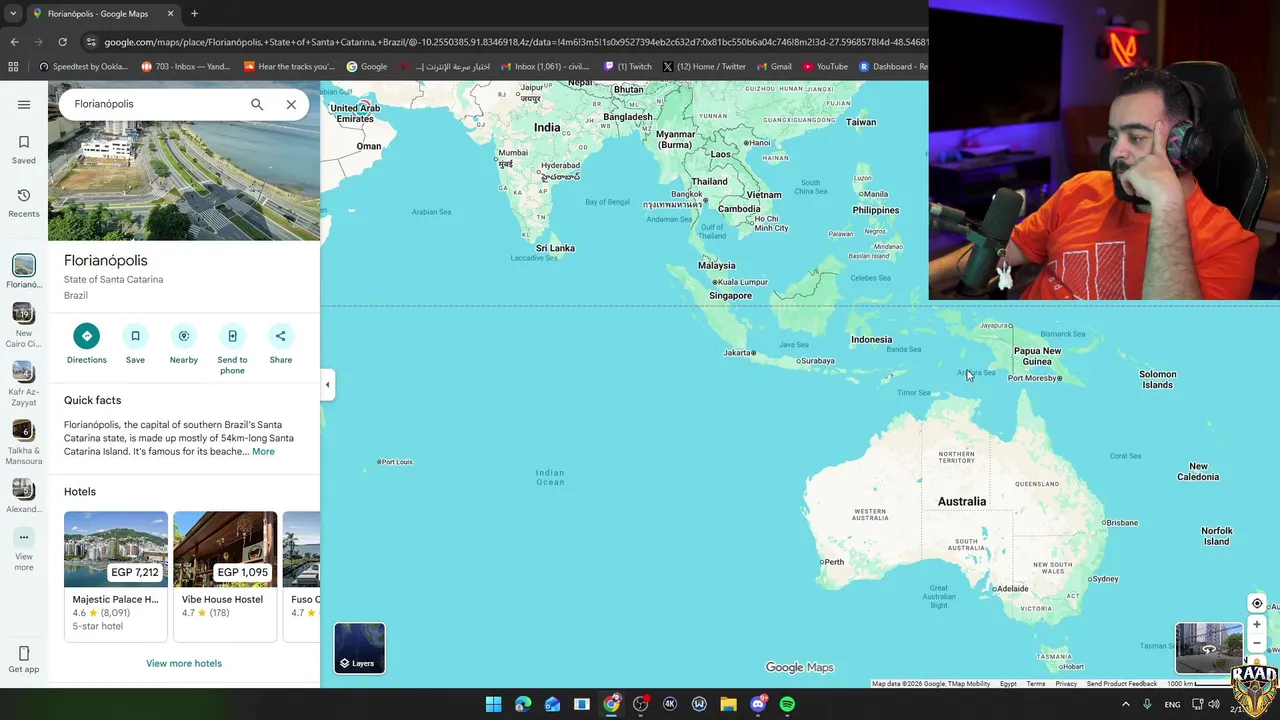
Task: Open Kafr Az-Zayyat recent item
Action: tap(24, 384)
